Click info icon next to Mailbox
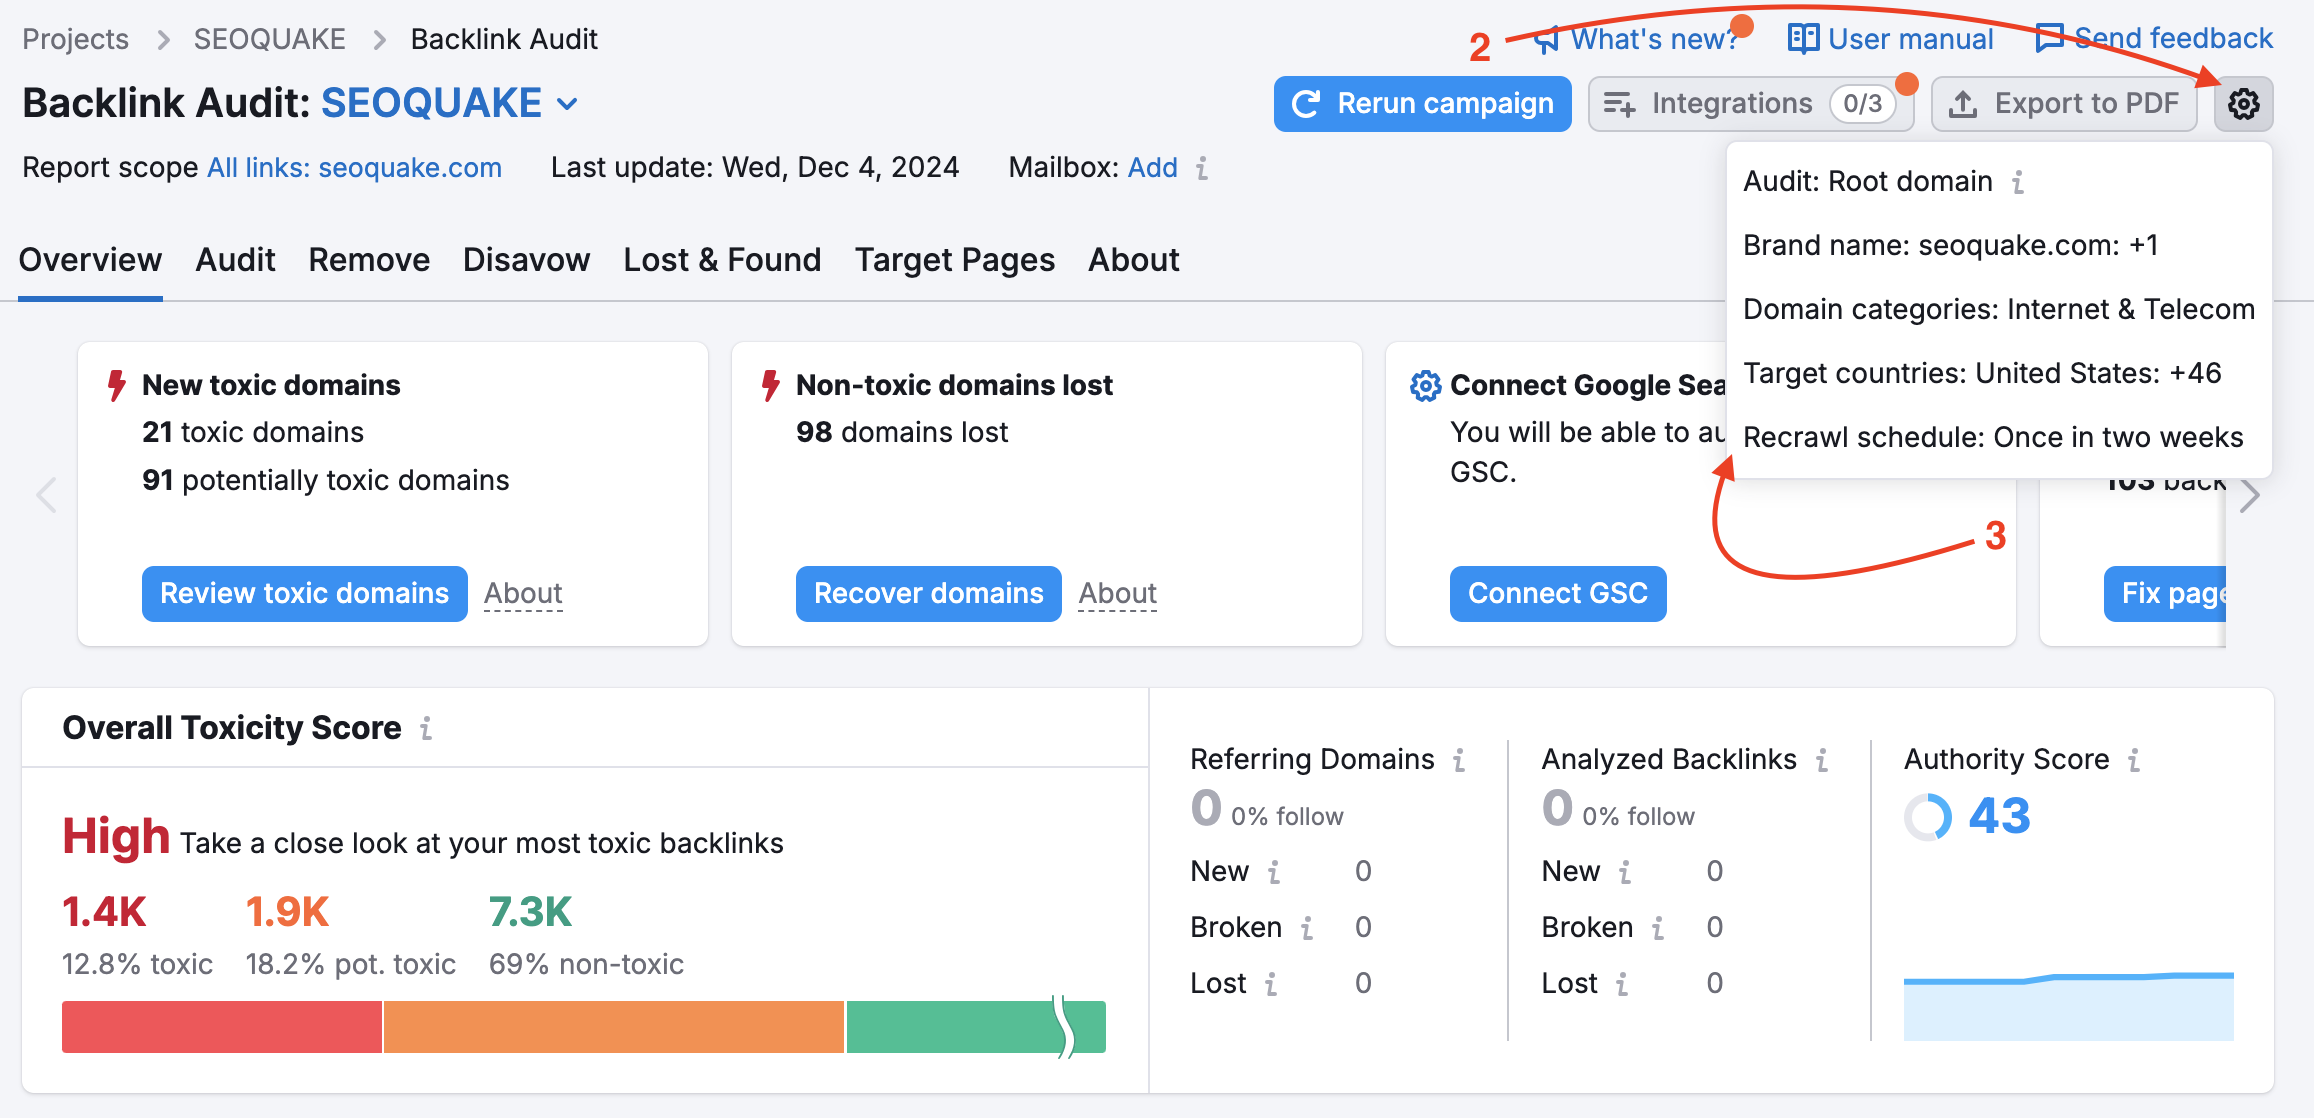The width and height of the screenshot is (2314, 1118). (x=1202, y=168)
